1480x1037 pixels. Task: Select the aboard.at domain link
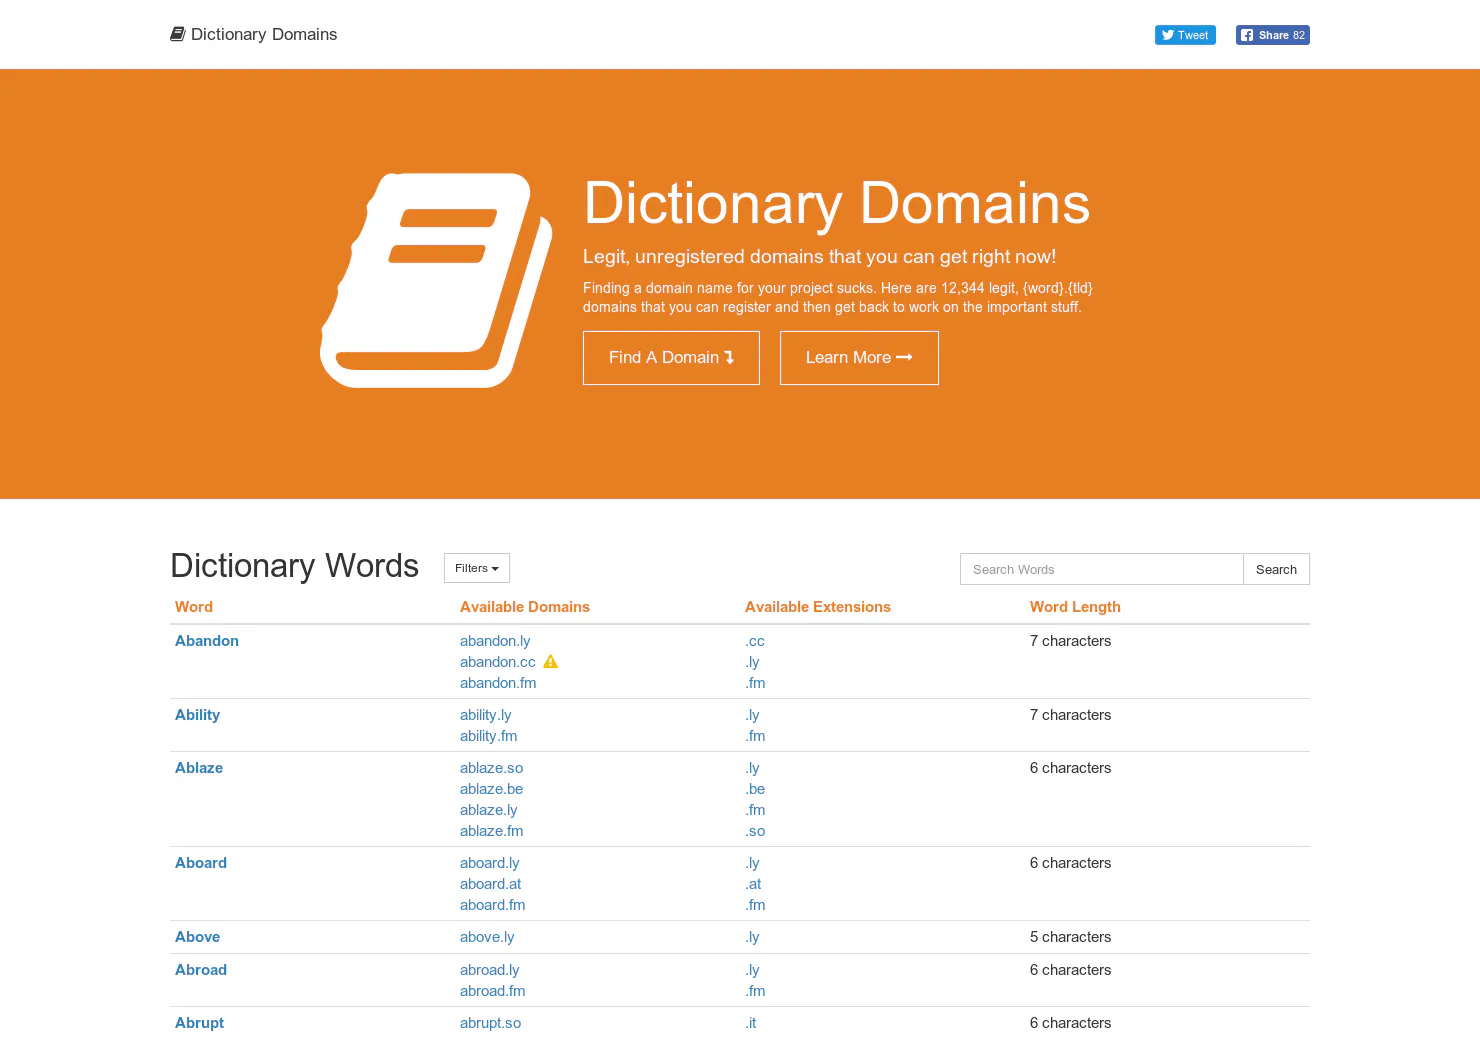coord(490,884)
